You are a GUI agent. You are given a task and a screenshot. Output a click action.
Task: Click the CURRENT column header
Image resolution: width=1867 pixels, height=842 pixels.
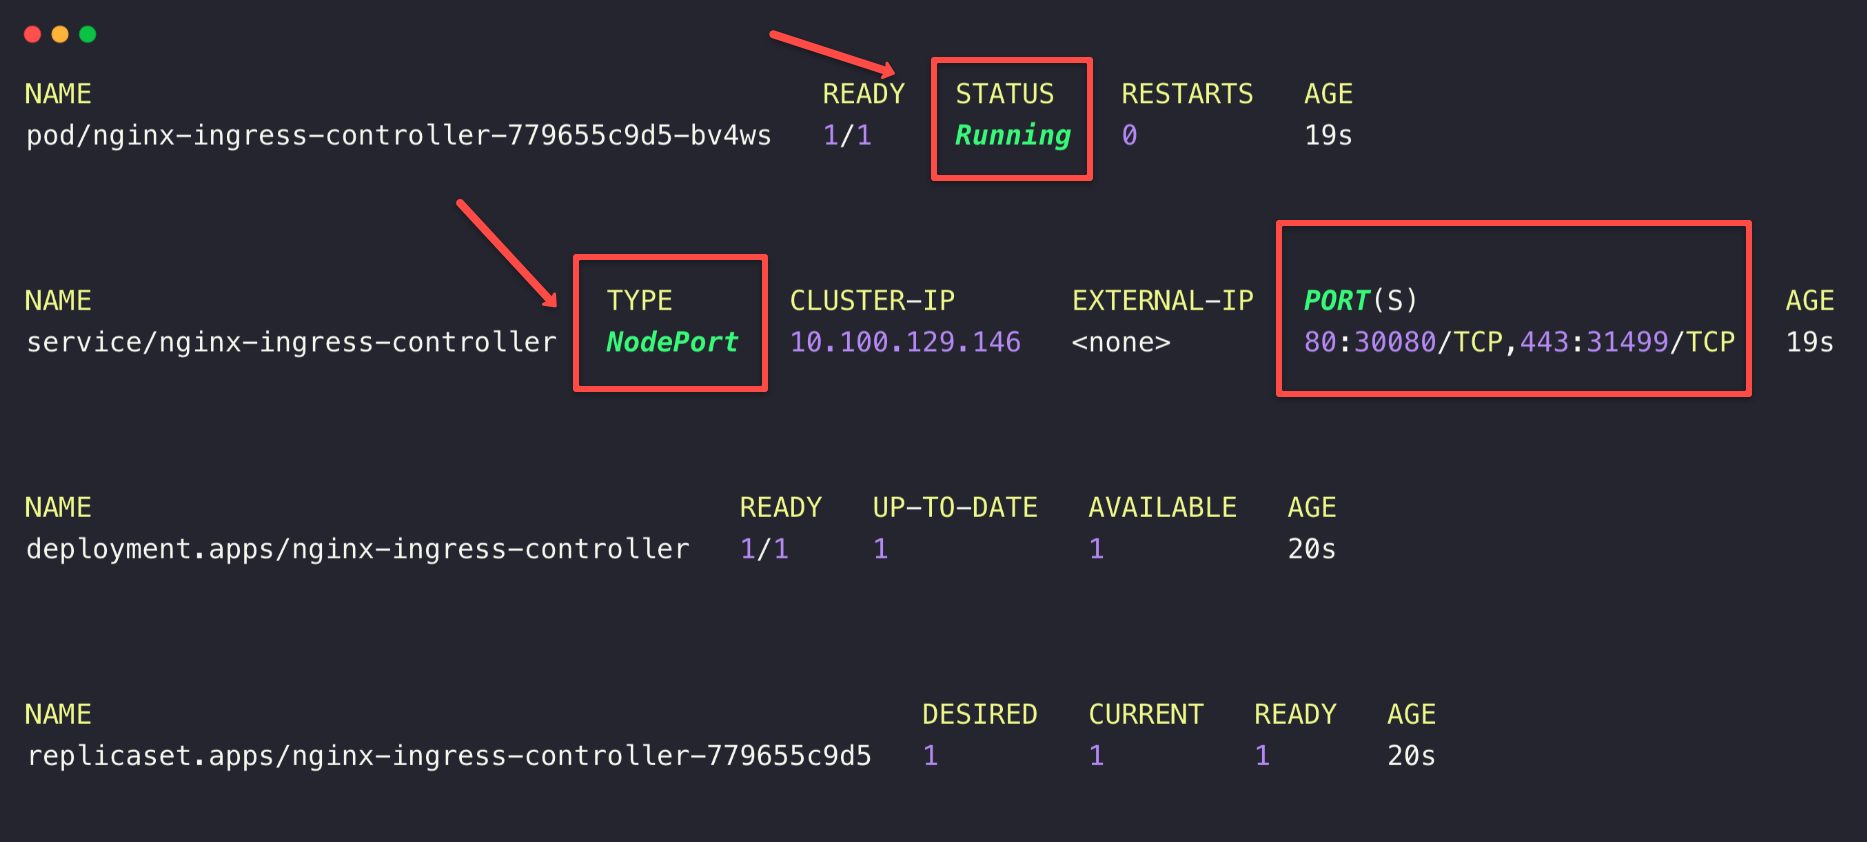tap(1146, 715)
